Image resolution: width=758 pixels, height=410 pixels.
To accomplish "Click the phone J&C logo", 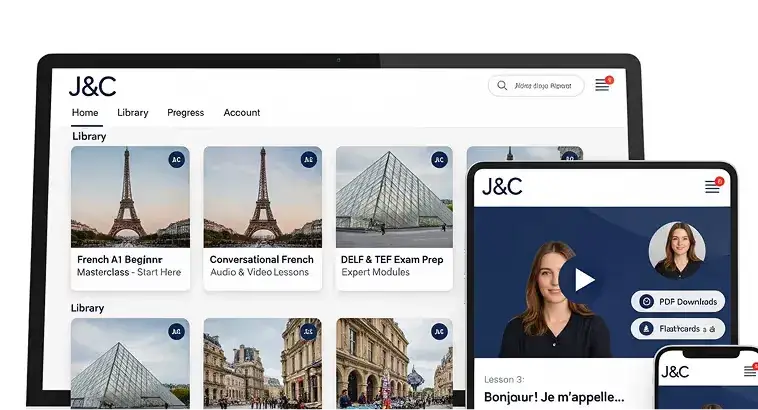I will click(x=675, y=372).
